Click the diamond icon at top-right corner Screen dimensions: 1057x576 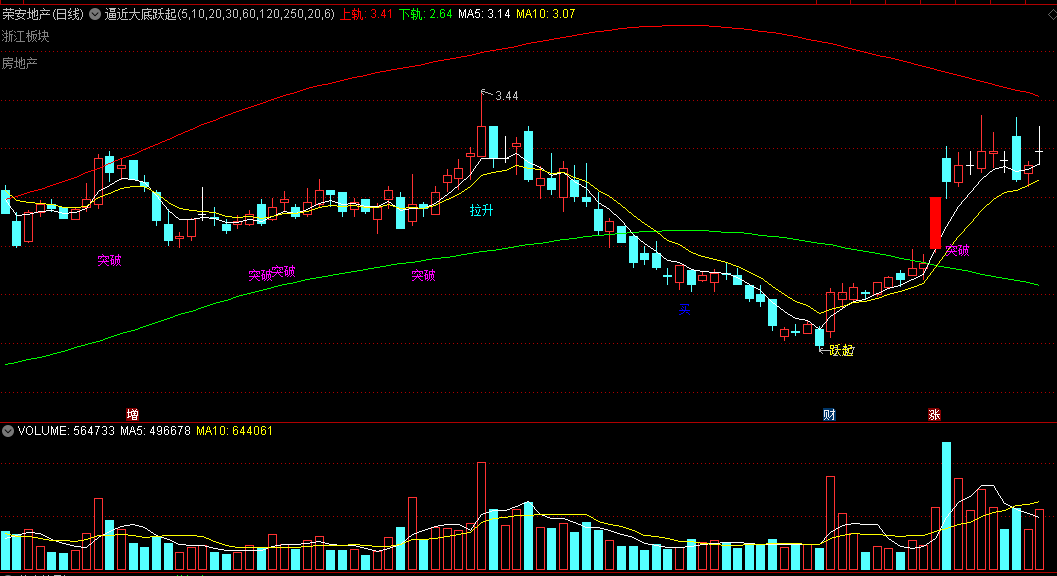pyautogui.click(x=1052, y=14)
